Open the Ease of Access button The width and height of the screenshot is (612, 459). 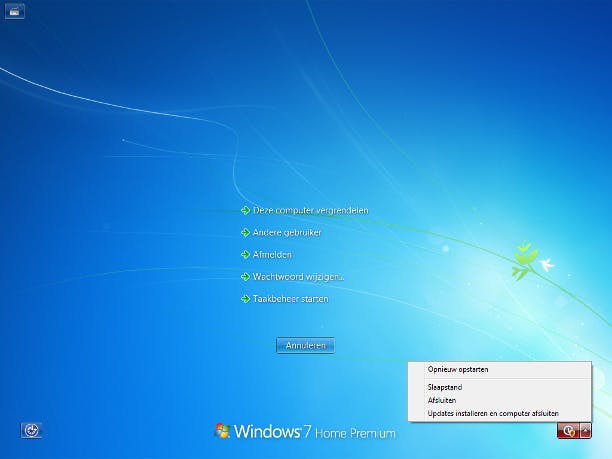(x=31, y=431)
